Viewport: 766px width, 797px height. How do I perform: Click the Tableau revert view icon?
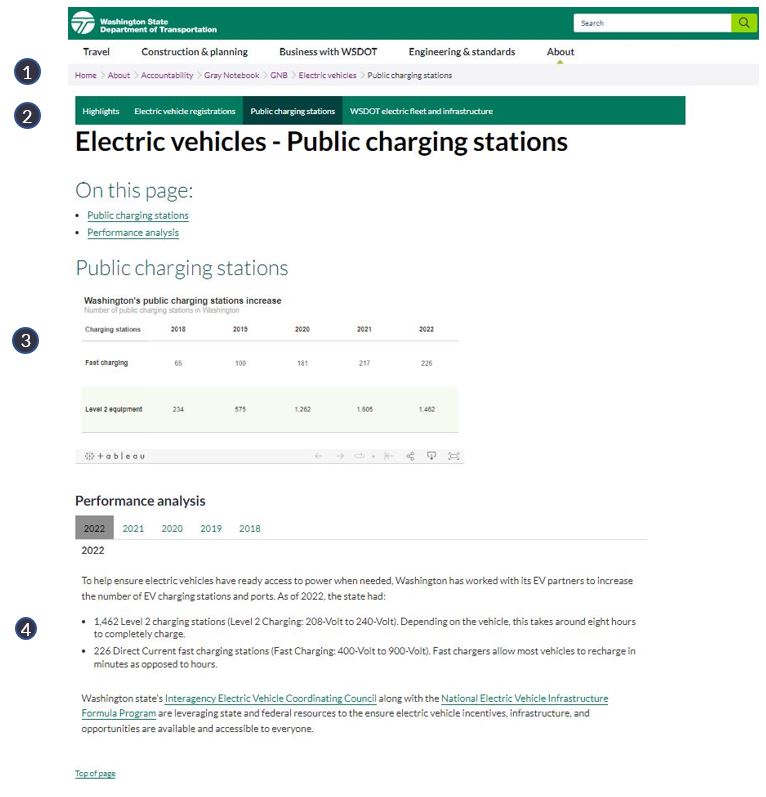click(388, 456)
